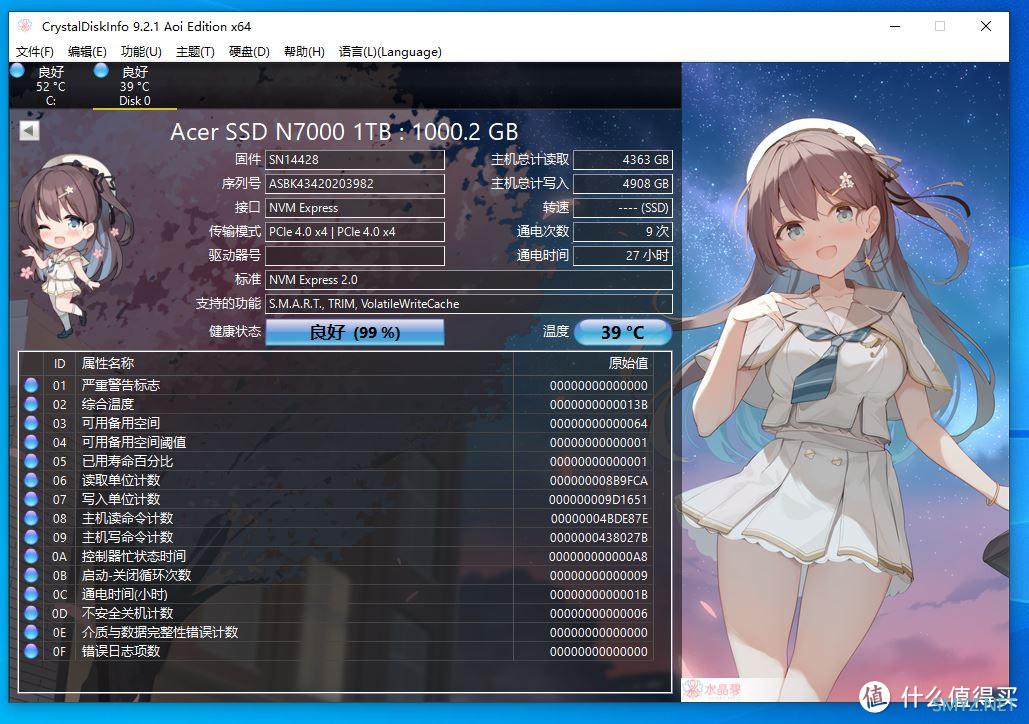Click the status orb for attribute 0F 错误日志项数
1029x724 pixels.
coord(31,651)
